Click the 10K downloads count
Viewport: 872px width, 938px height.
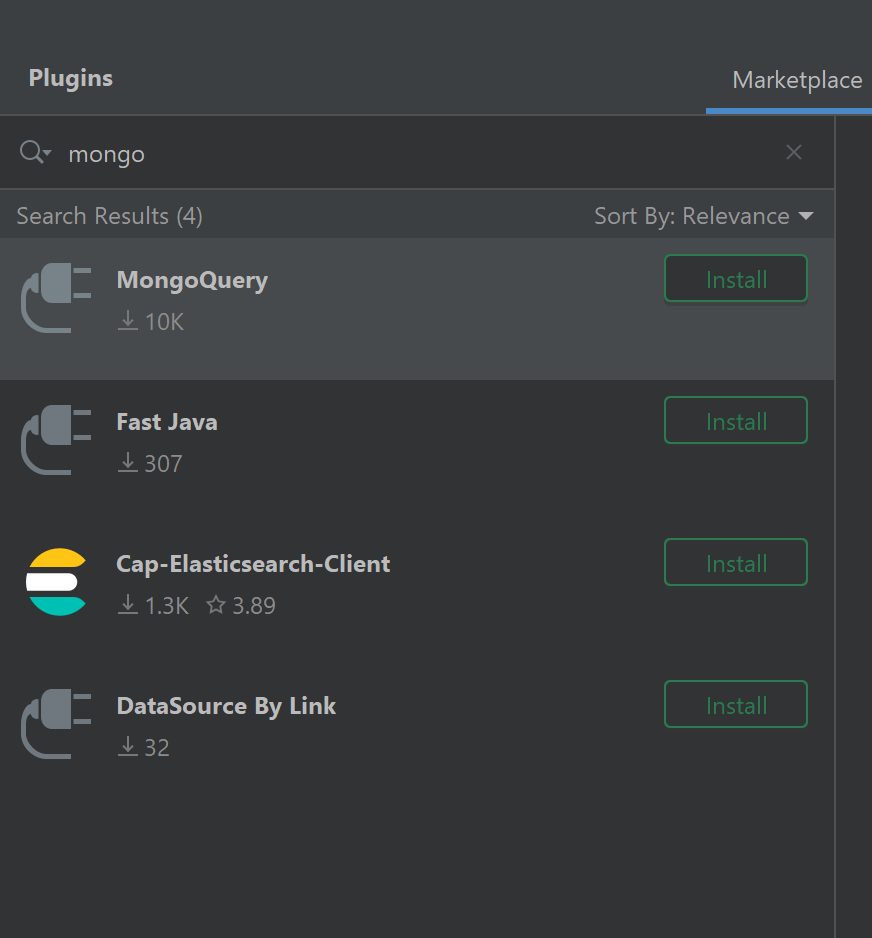tap(151, 322)
